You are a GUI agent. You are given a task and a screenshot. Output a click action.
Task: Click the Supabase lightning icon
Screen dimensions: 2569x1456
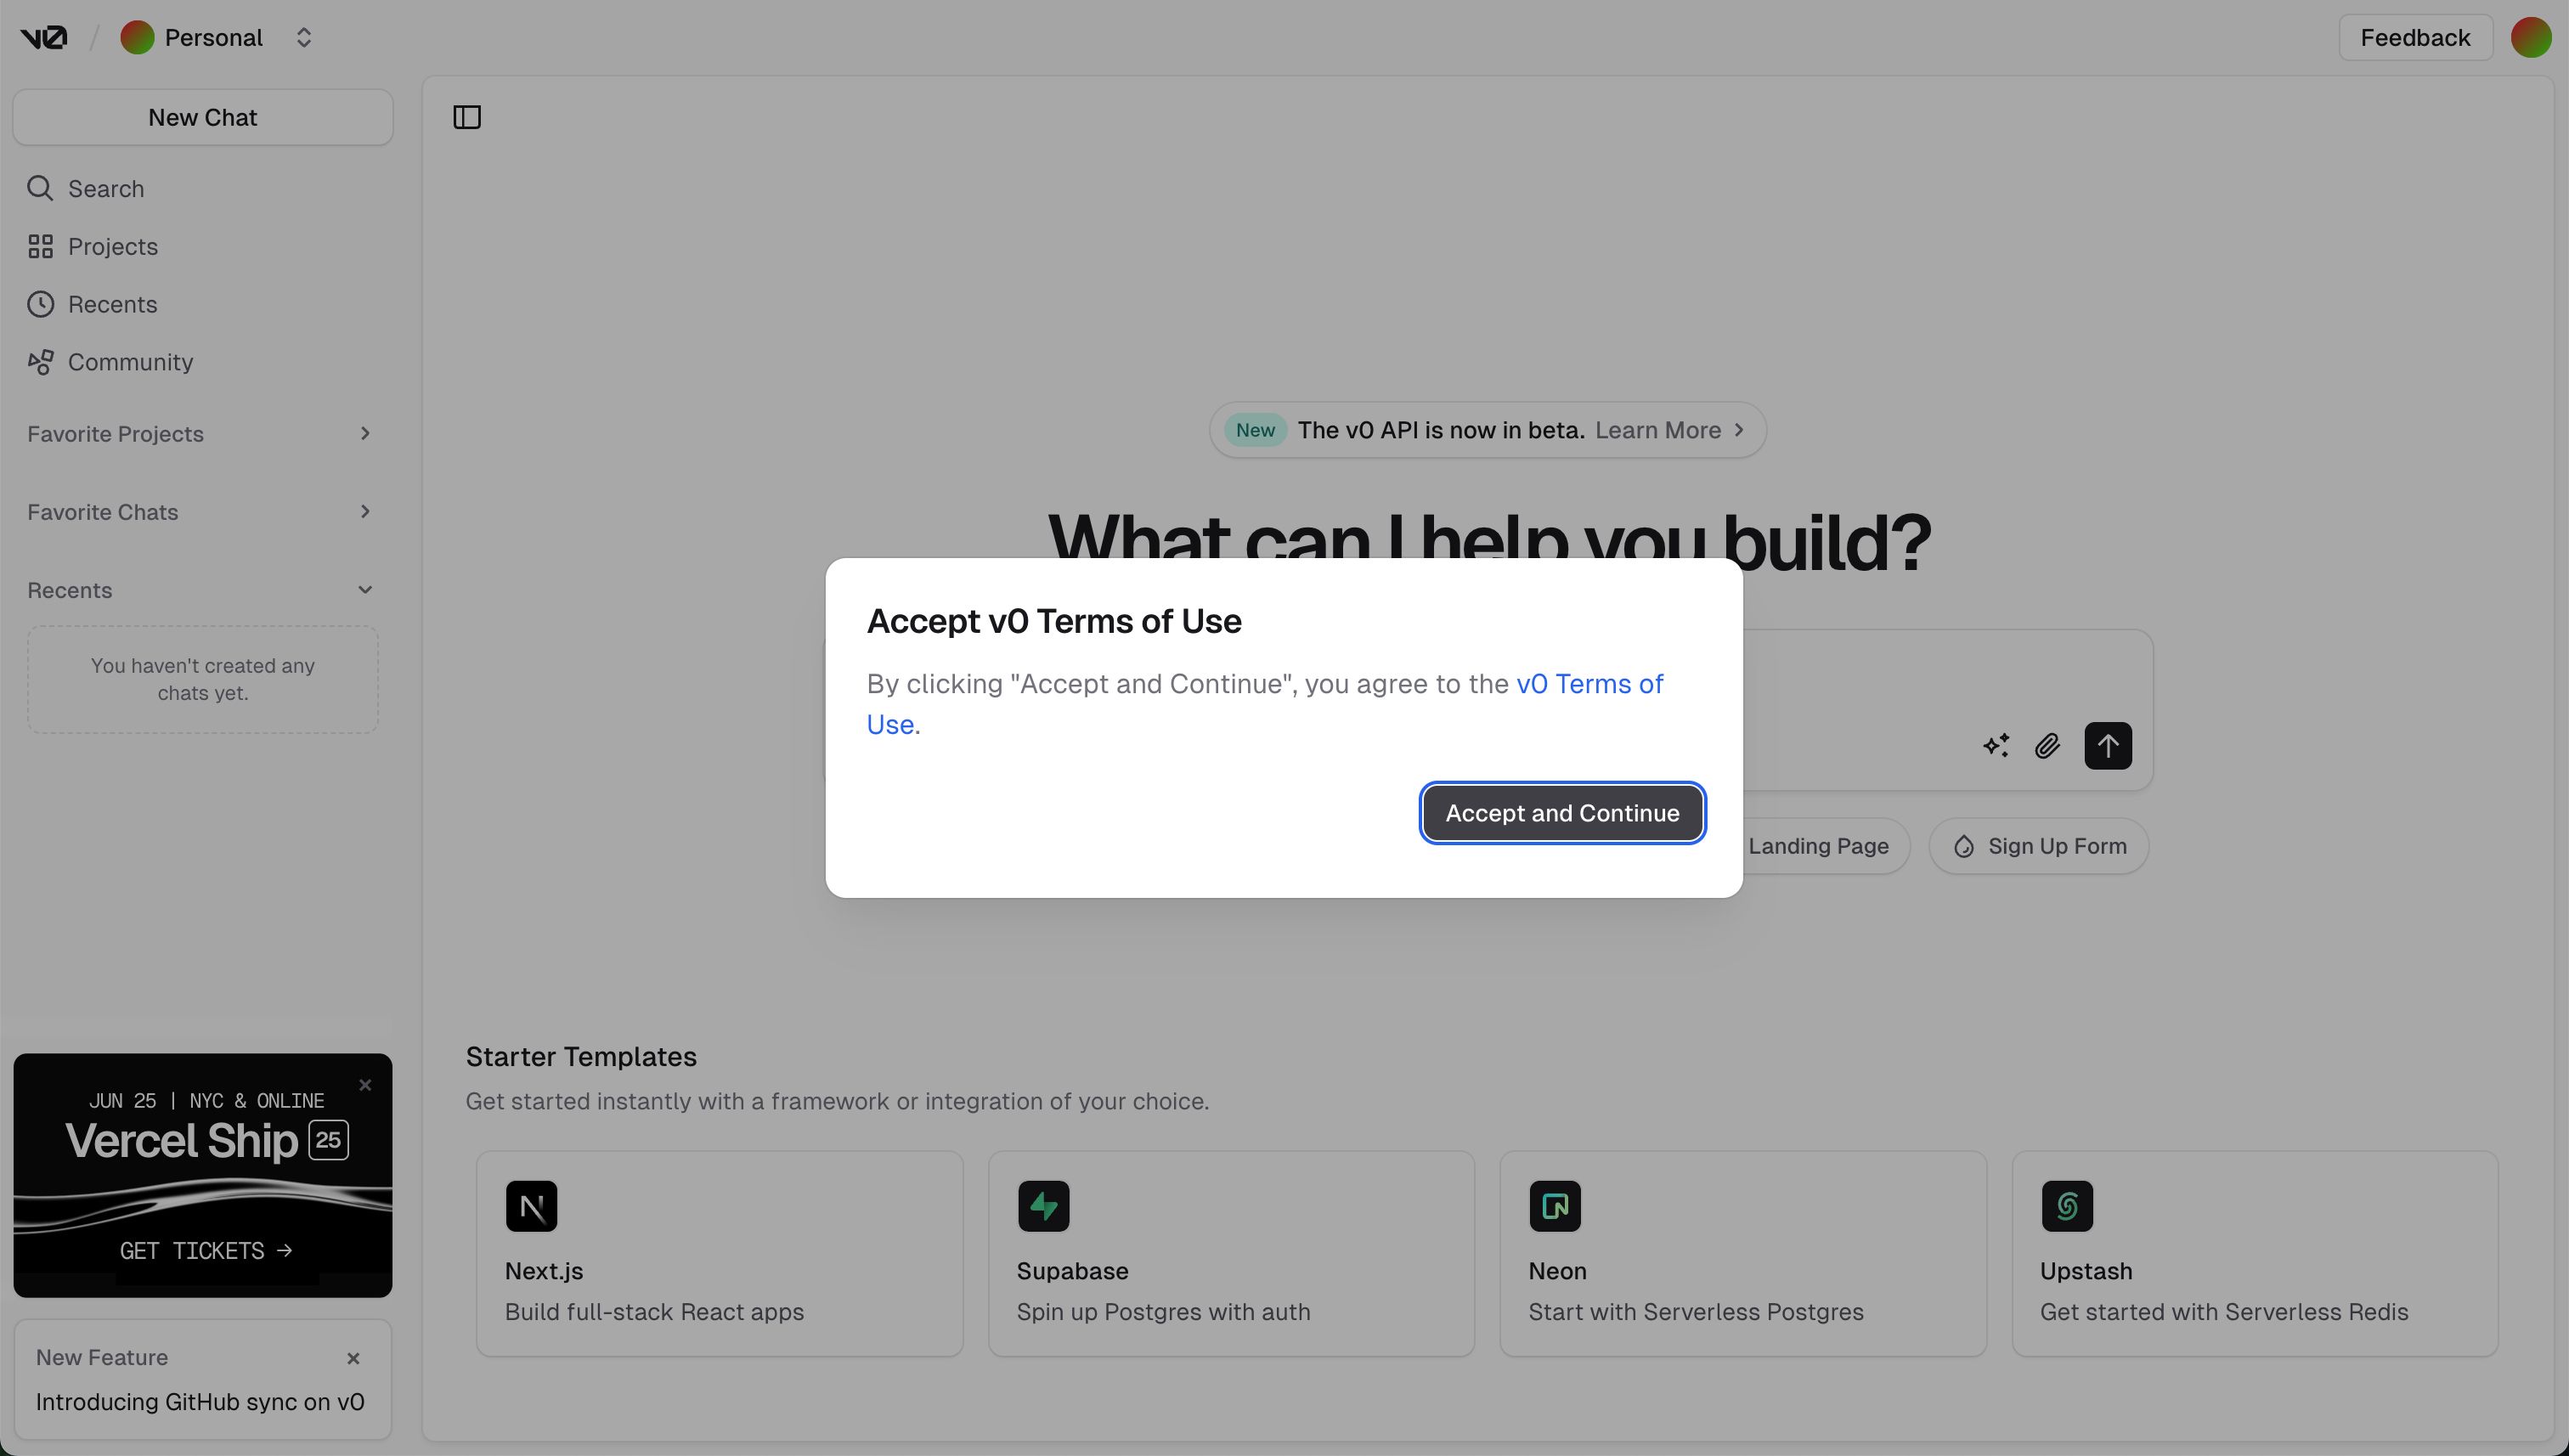(x=1043, y=1206)
